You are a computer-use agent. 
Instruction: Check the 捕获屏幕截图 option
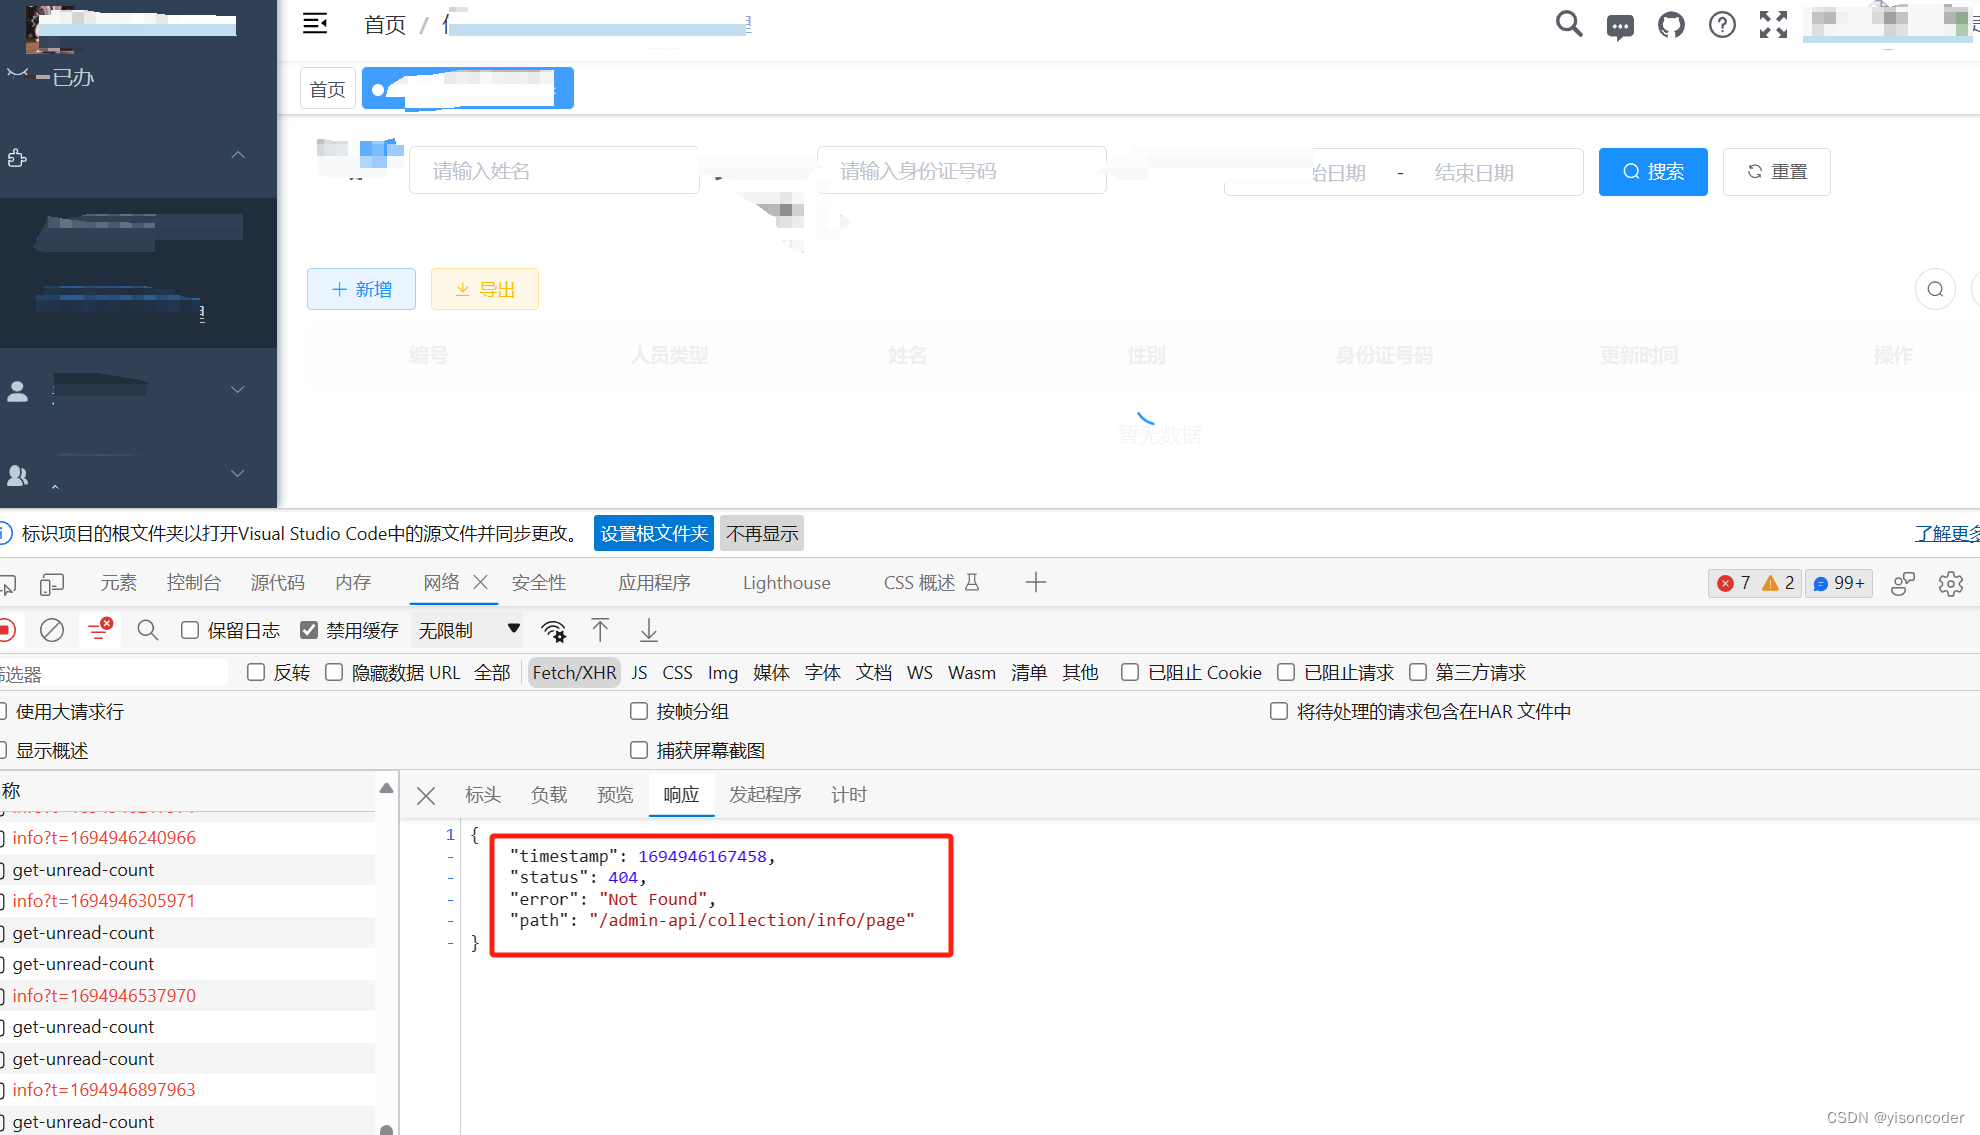pyautogui.click(x=639, y=750)
